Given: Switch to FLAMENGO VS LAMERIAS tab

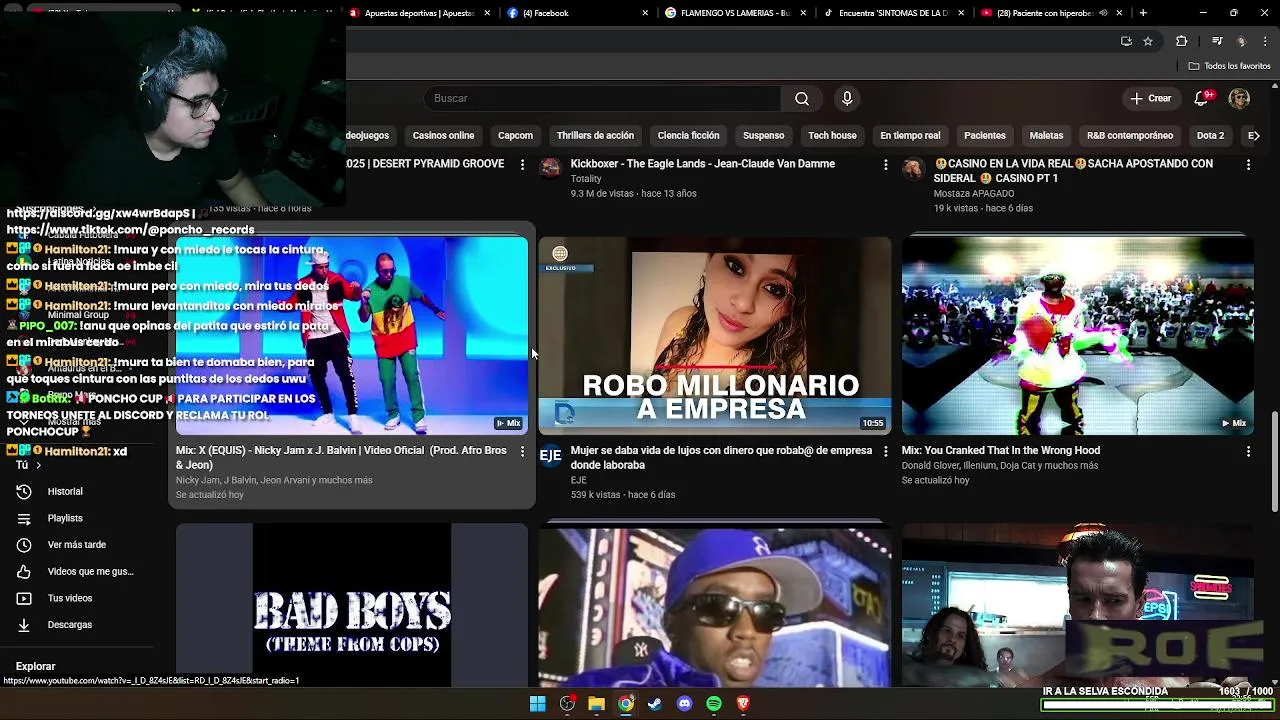Looking at the screenshot, I should point(735,13).
